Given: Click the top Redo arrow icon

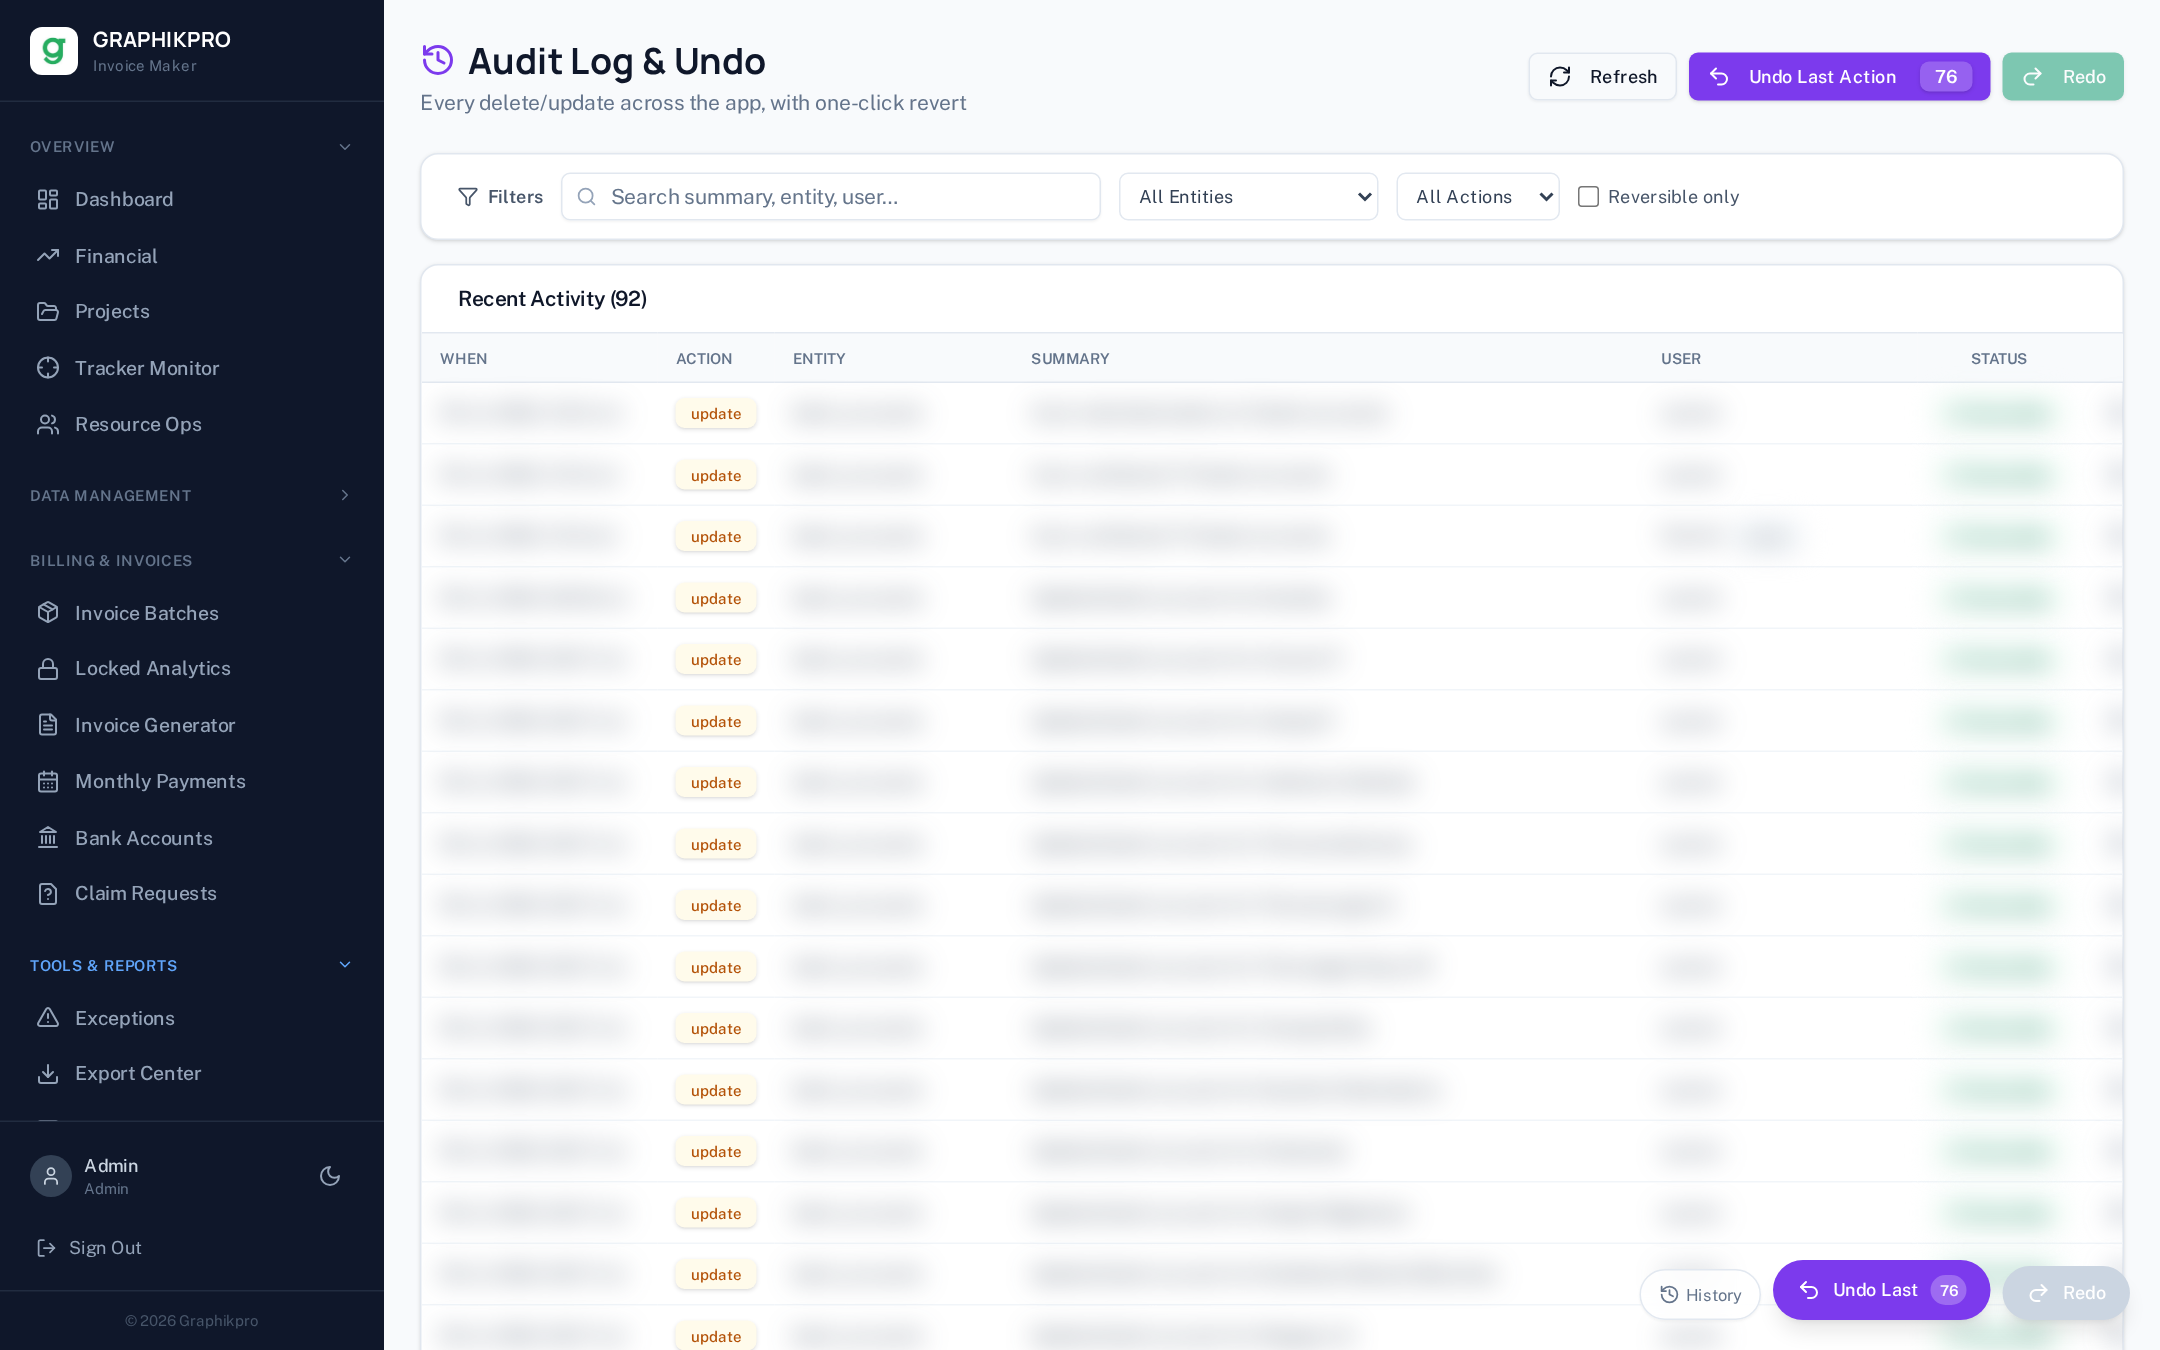Looking at the screenshot, I should coord(2033,77).
